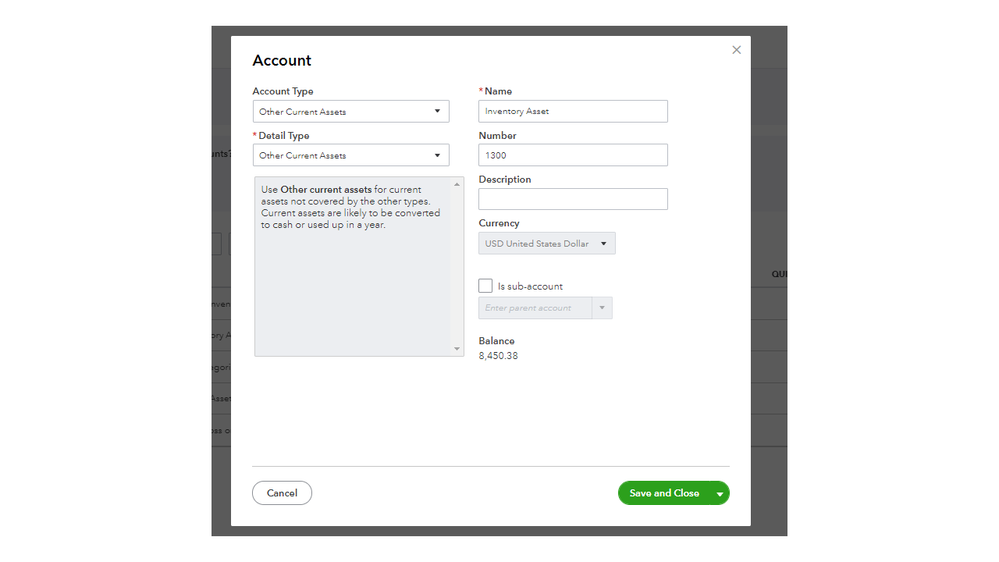999x562 pixels.
Task: Click the Account dialog title
Action: pos(282,61)
